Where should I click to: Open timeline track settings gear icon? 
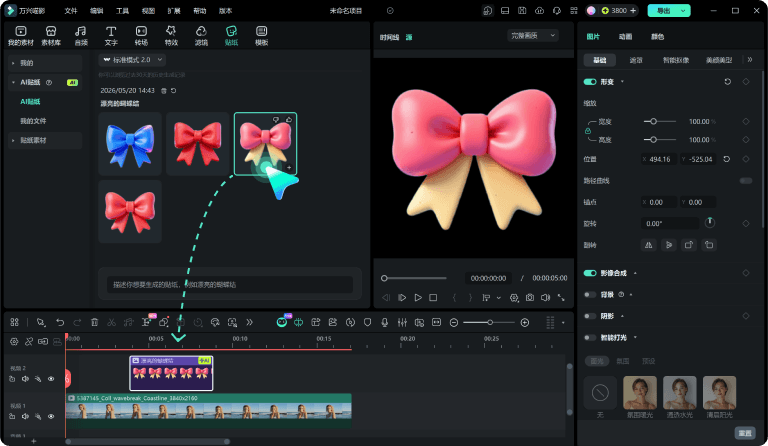point(14,341)
